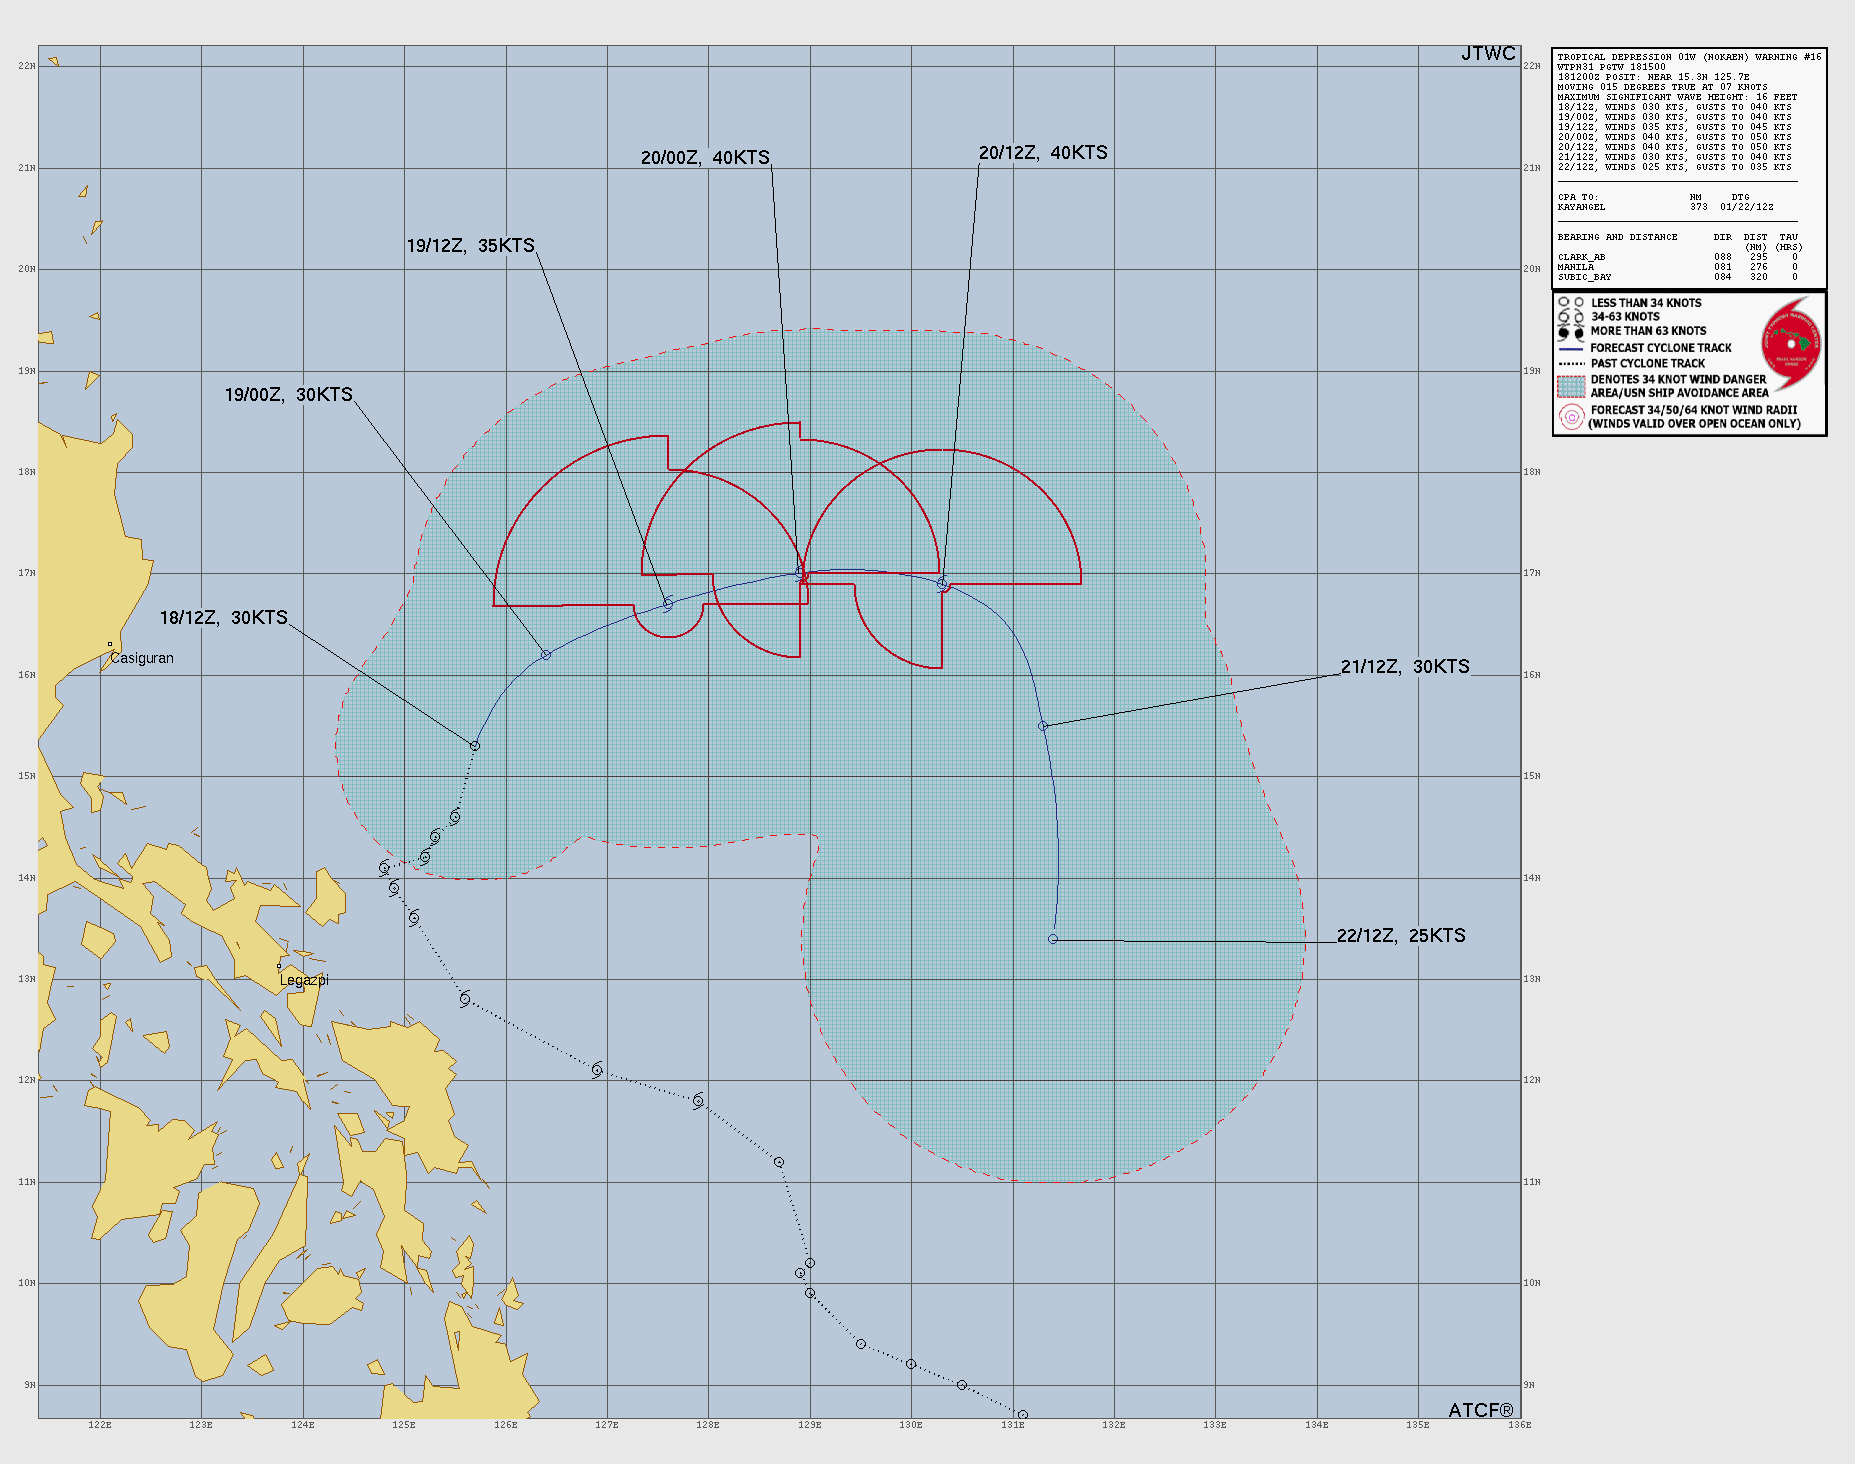Viewport: 1855px width, 1464px height.
Task: Click the MANILA row in bearing and distance table
Action: coord(1576,267)
